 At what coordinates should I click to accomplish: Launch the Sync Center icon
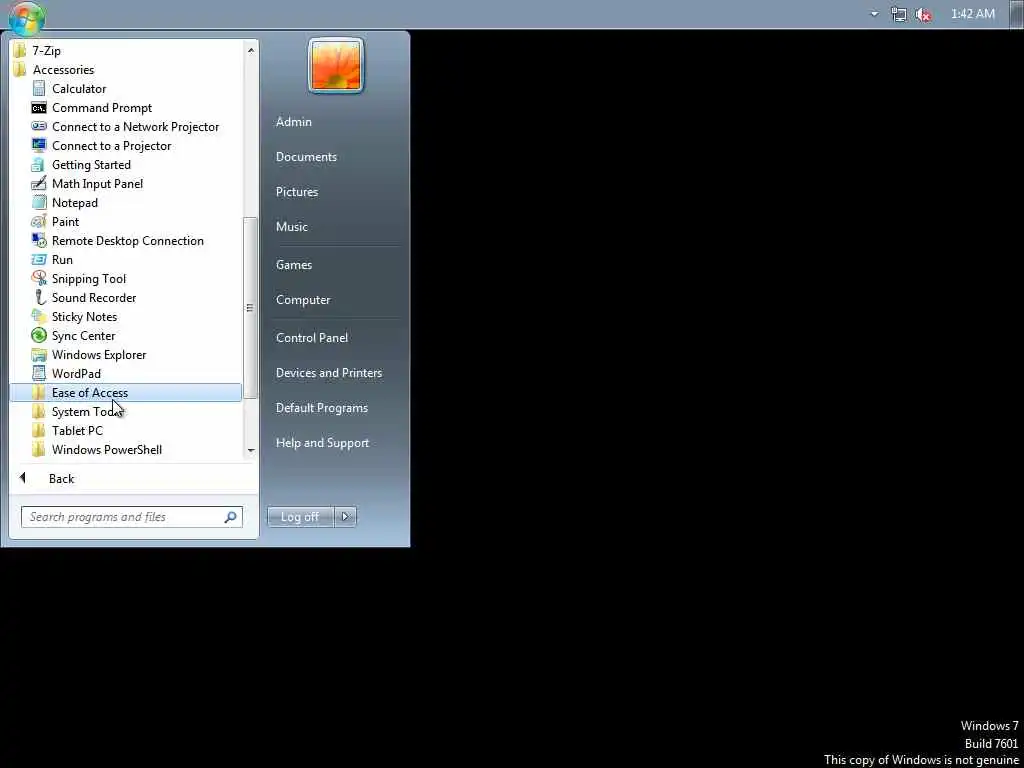(x=39, y=336)
